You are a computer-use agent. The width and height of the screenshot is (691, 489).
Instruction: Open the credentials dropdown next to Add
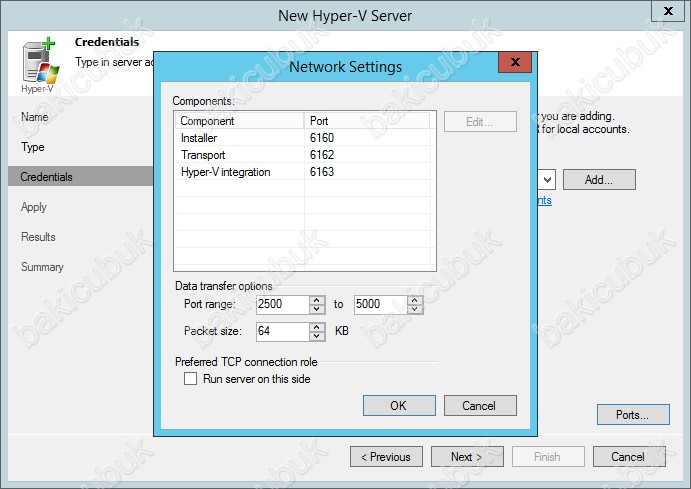point(547,180)
